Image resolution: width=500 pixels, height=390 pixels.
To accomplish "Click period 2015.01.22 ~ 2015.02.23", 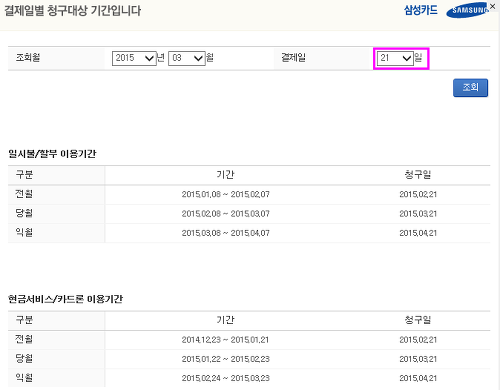I will point(226,359).
